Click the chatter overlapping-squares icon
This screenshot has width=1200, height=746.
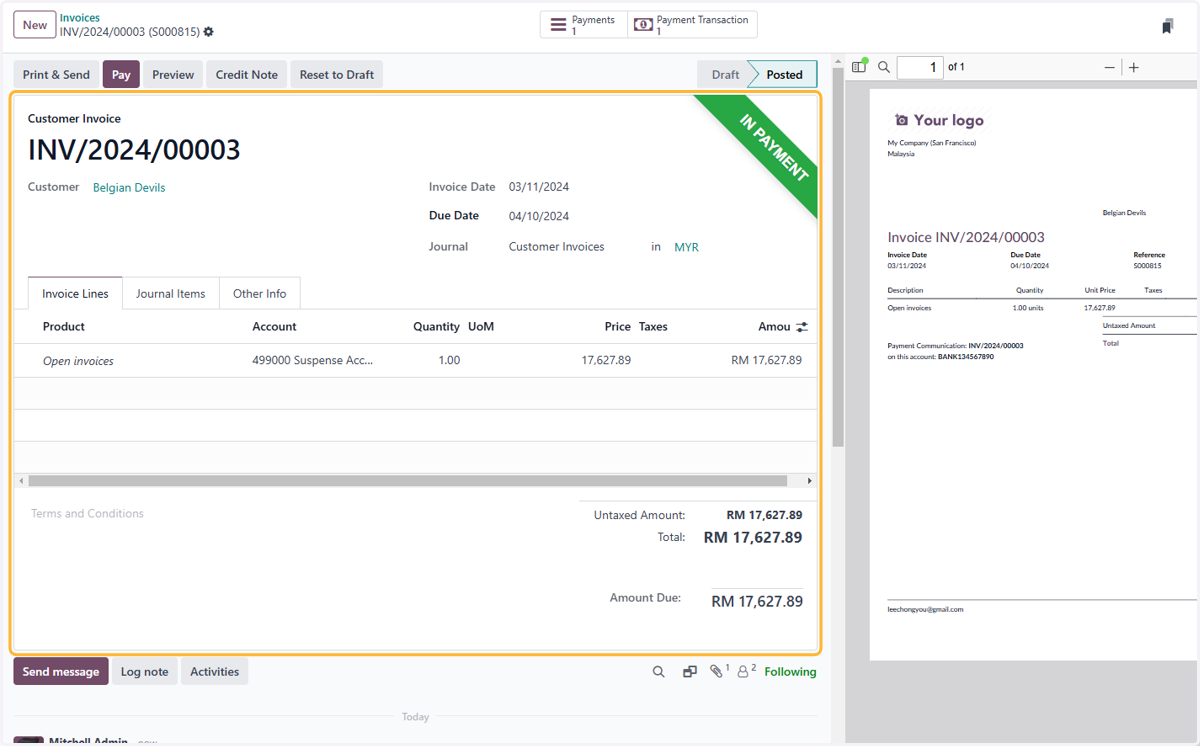pyautogui.click(x=690, y=672)
